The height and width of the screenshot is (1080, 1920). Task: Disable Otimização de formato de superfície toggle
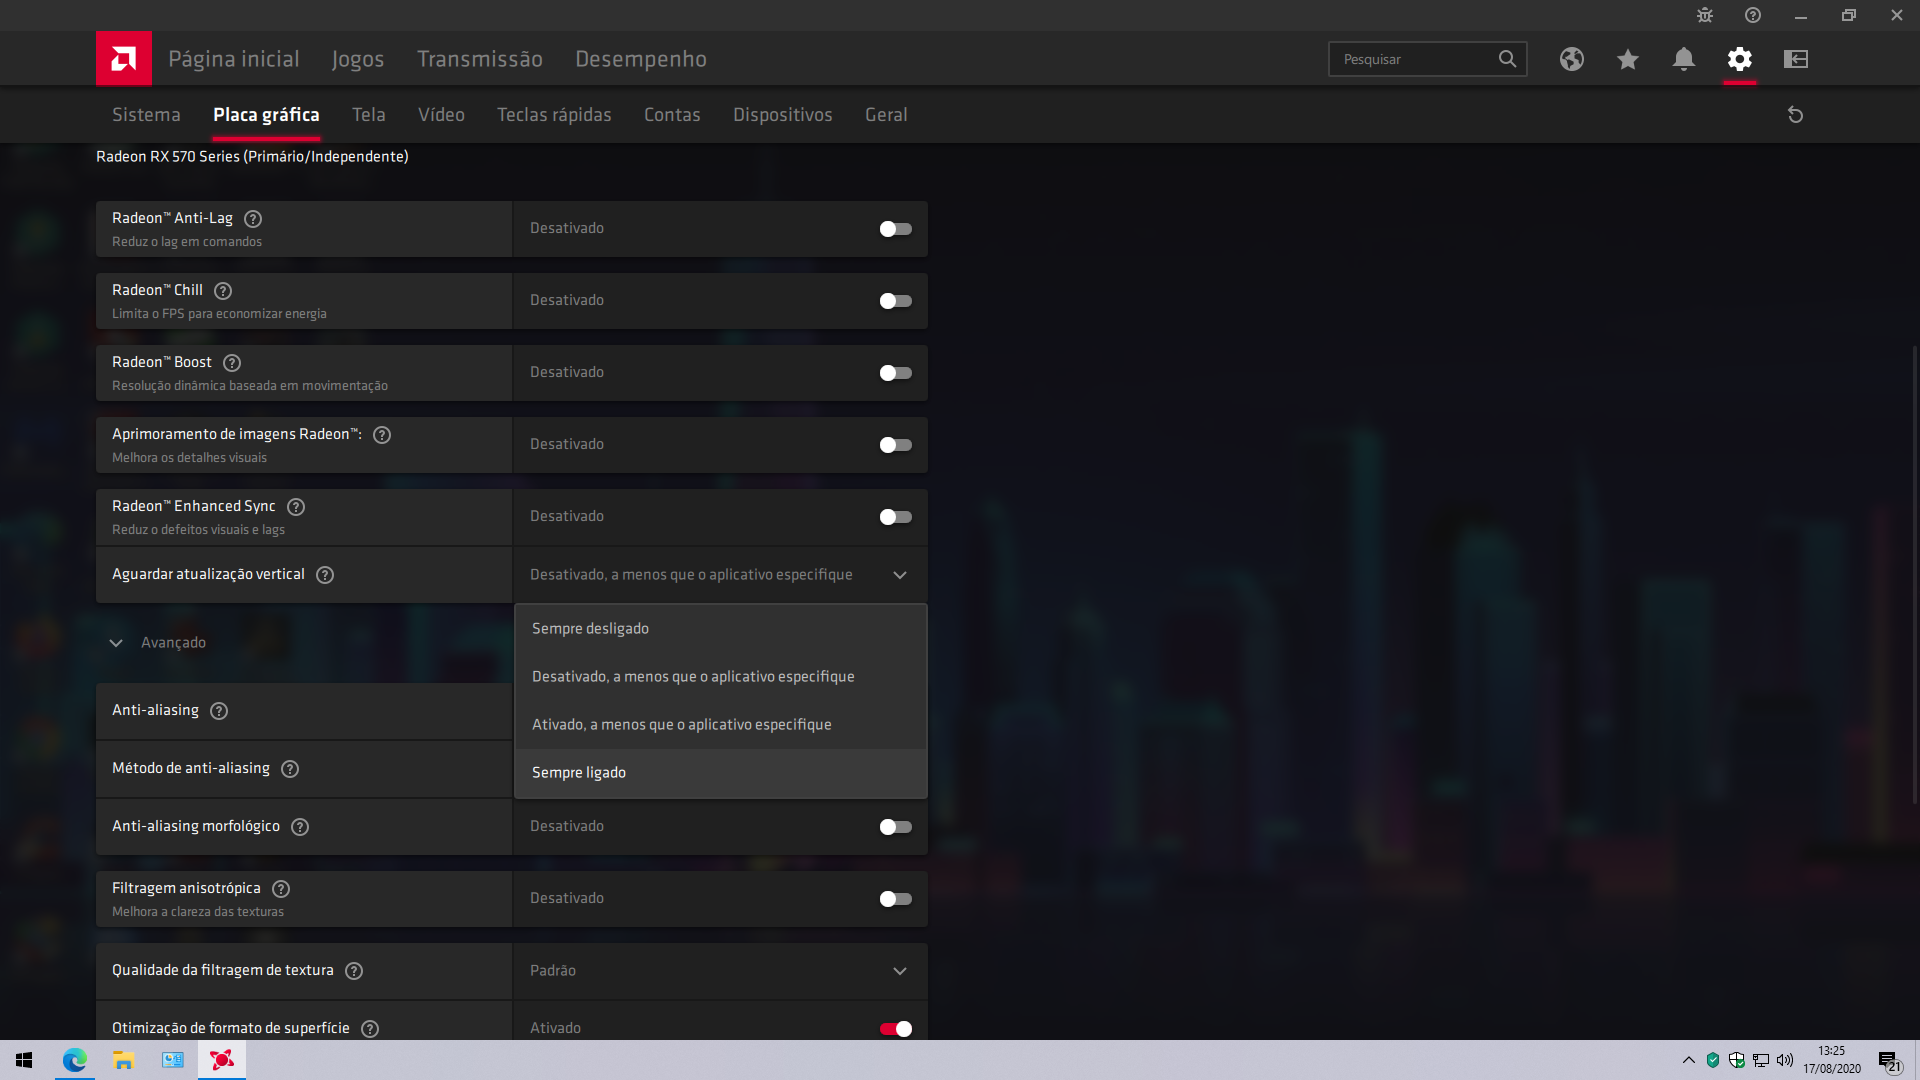[x=895, y=1029]
